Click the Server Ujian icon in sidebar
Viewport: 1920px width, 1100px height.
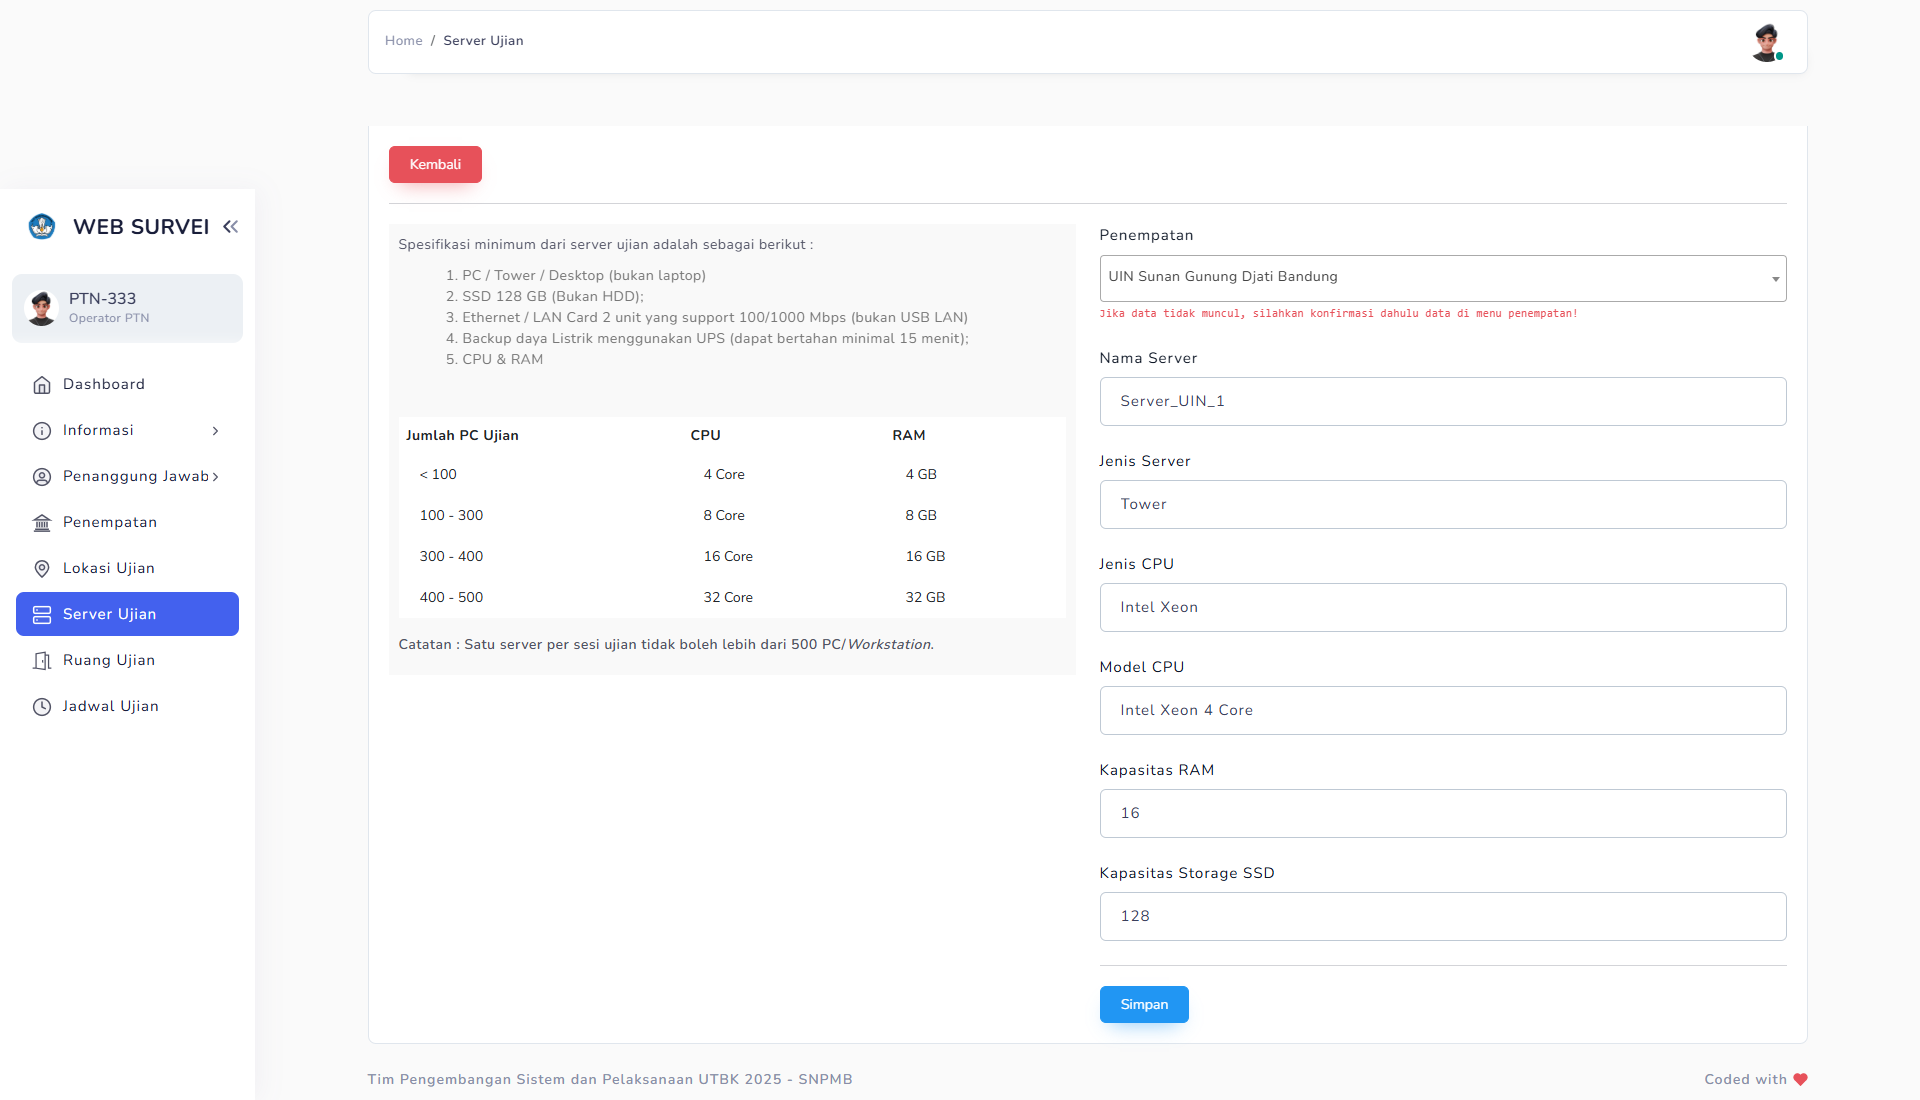tap(42, 613)
